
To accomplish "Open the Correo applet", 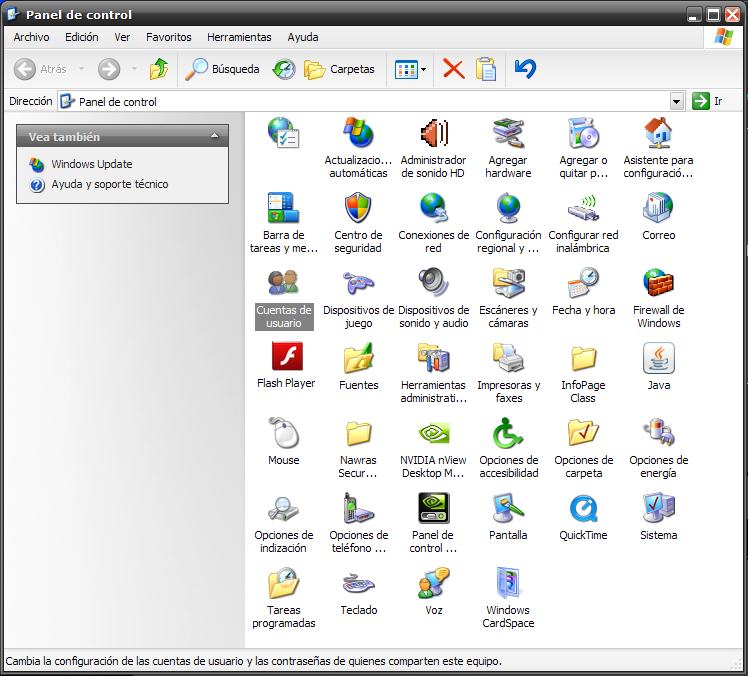I will coord(658,208).
